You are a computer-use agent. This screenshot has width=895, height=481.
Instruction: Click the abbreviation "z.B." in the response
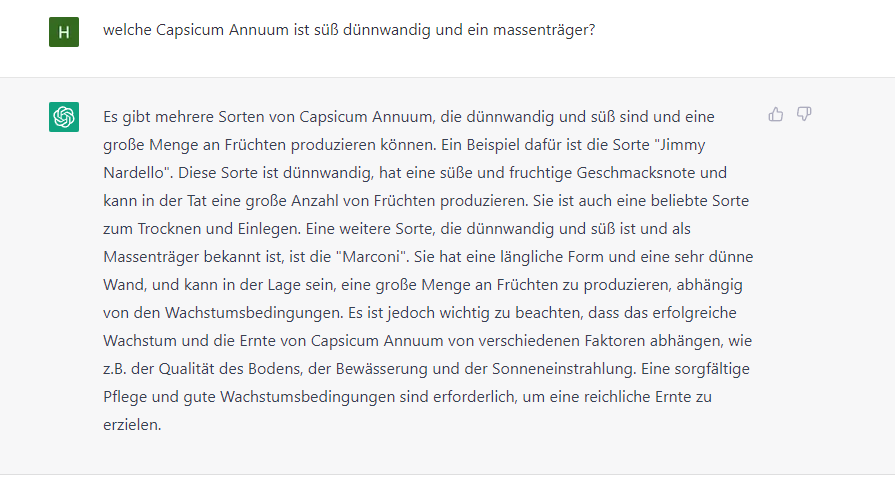[115, 369]
